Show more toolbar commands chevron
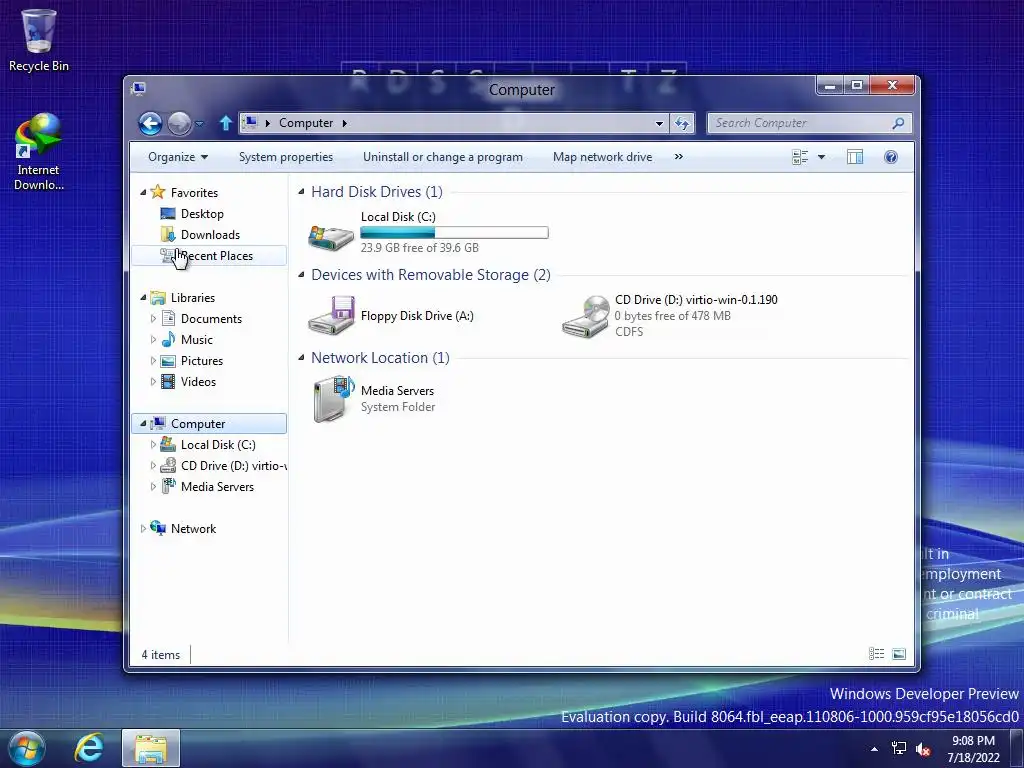 point(679,157)
